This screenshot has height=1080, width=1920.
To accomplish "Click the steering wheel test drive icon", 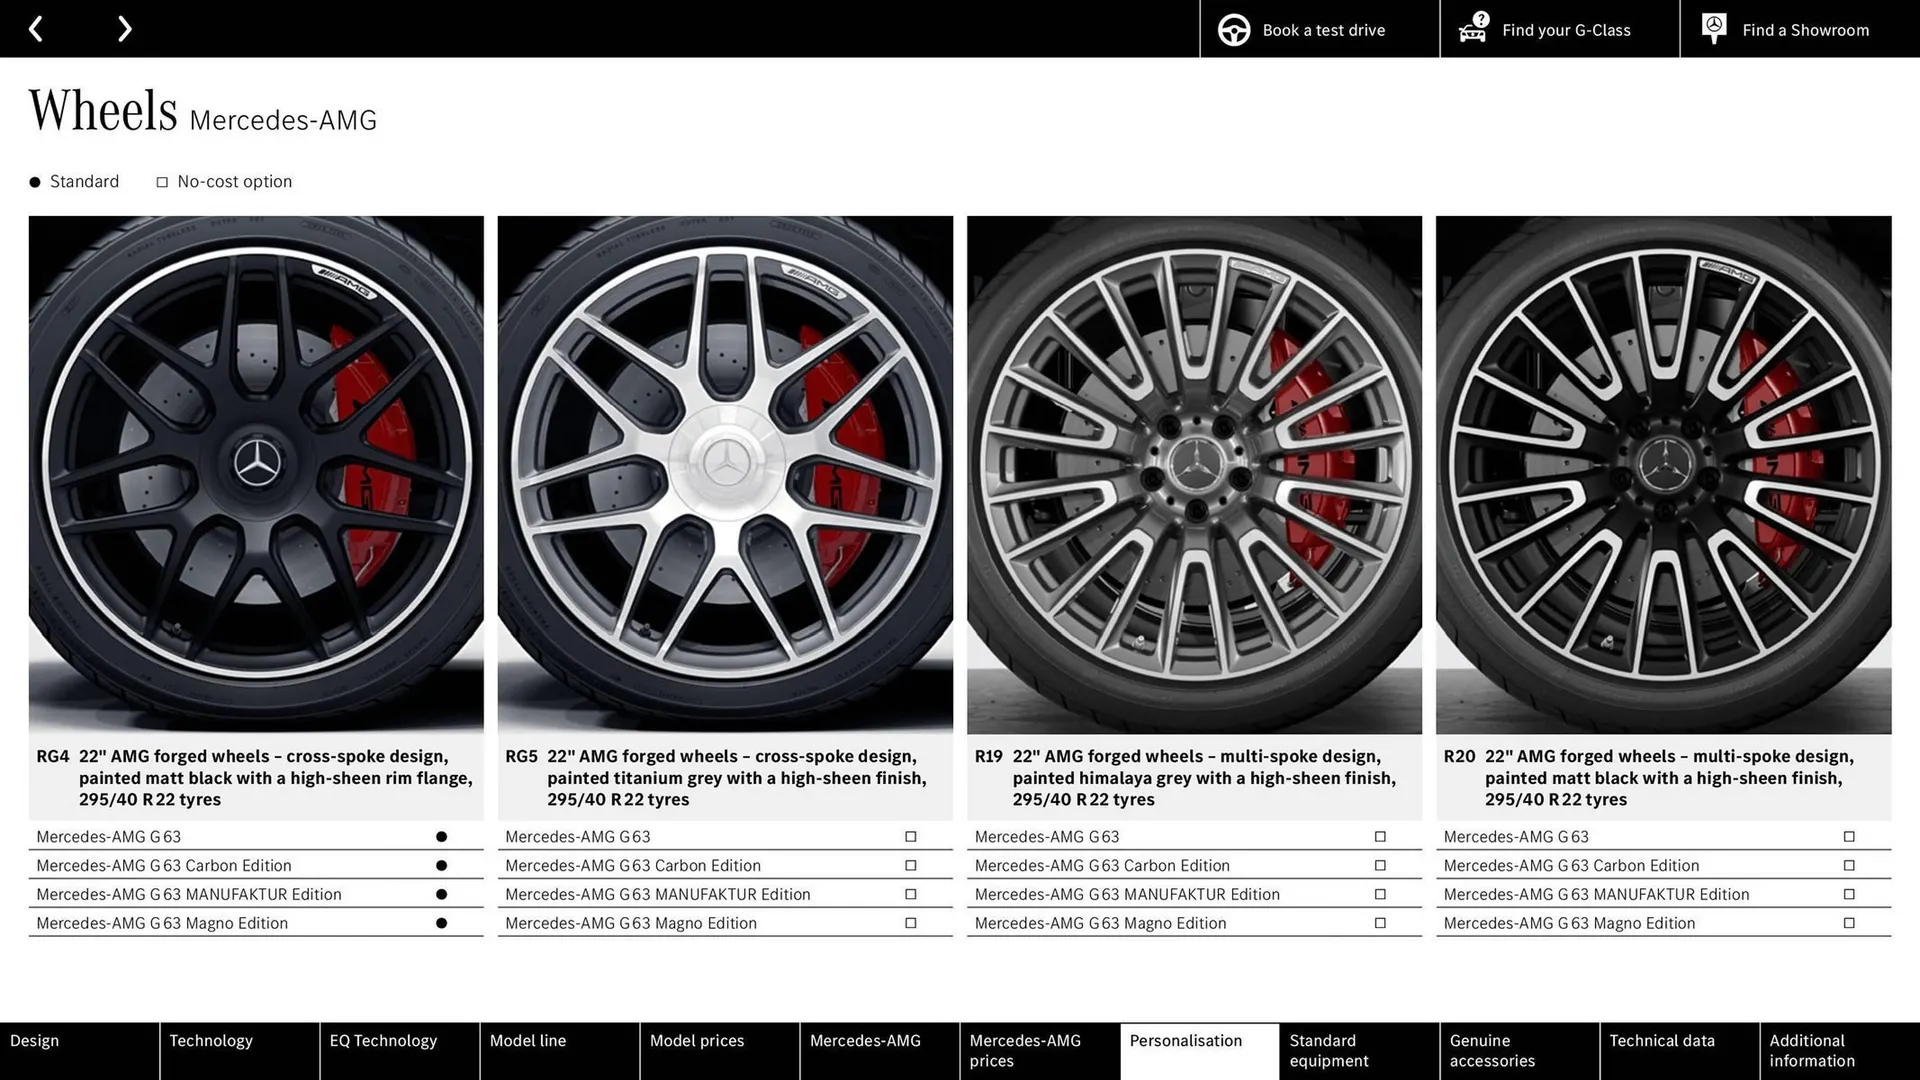I will pyautogui.click(x=1233, y=29).
